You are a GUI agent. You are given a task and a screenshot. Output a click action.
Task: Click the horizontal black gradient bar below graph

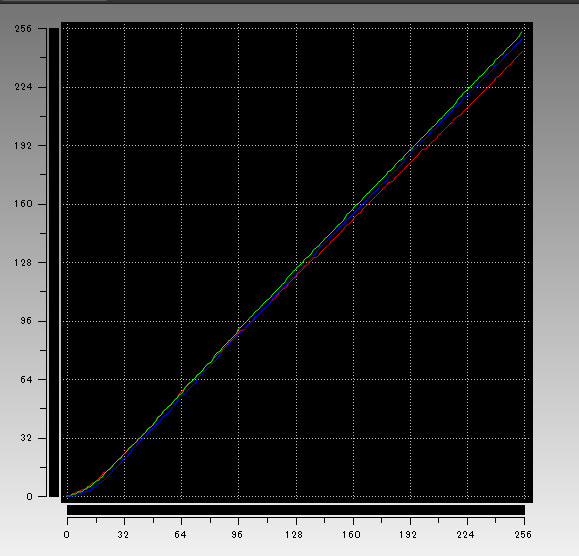point(296,509)
